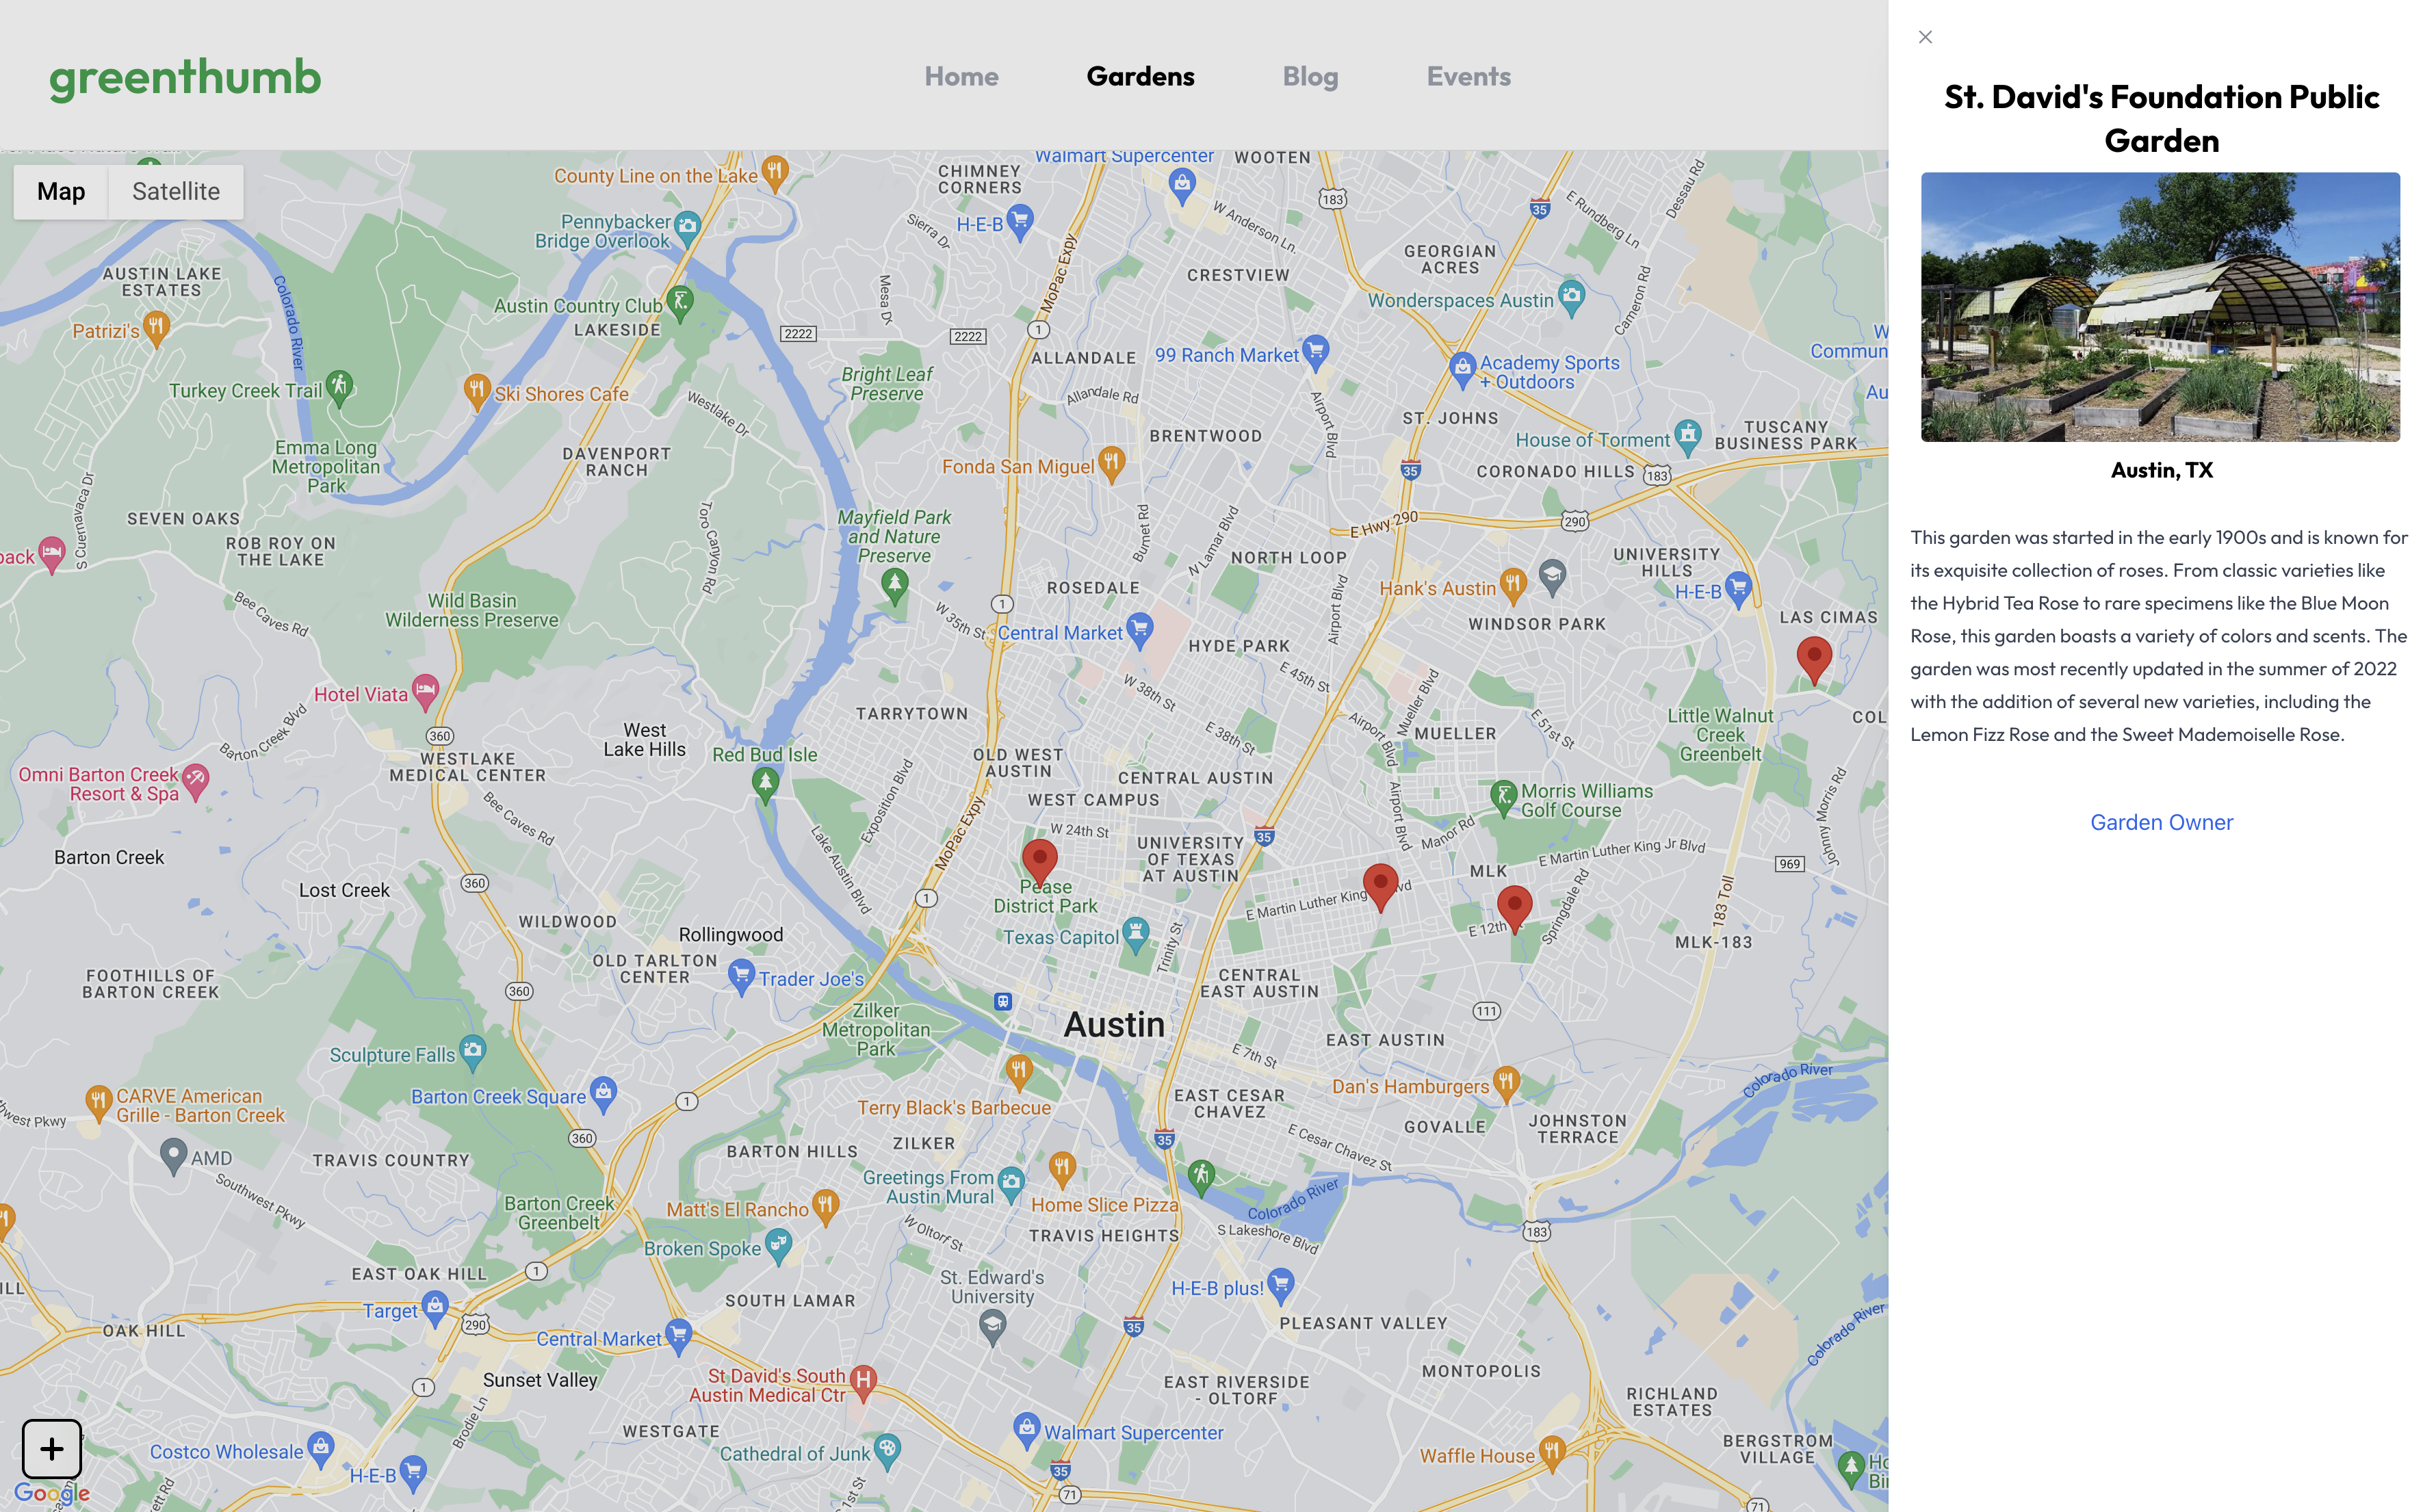
Task: Click the Turkey Creek Trail hiking icon
Action: [340, 388]
